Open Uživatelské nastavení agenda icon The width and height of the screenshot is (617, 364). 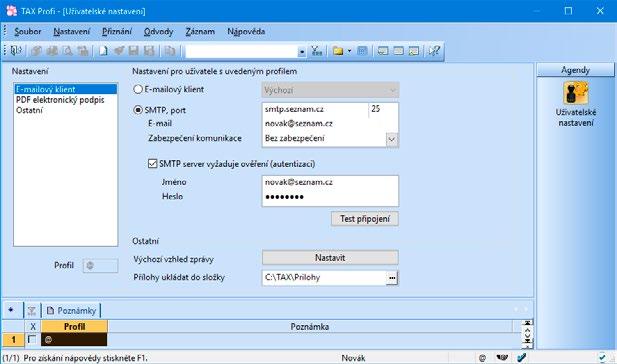tap(575, 94)
